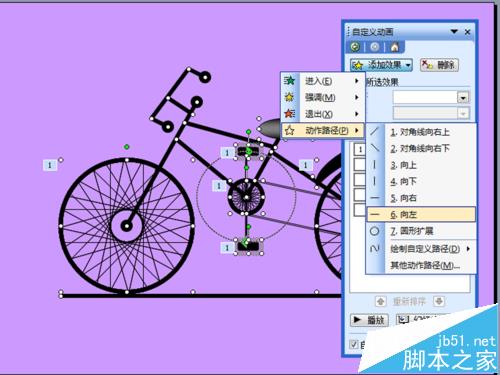The width and height of the screenshot is (500, 375).
Task: Click green star icon beside 进入(E)
Action: coord(289,81)
